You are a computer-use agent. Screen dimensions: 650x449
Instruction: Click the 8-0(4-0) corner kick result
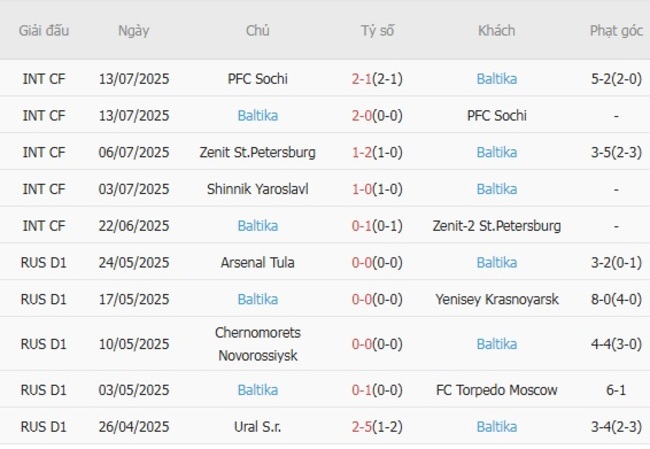616,299
